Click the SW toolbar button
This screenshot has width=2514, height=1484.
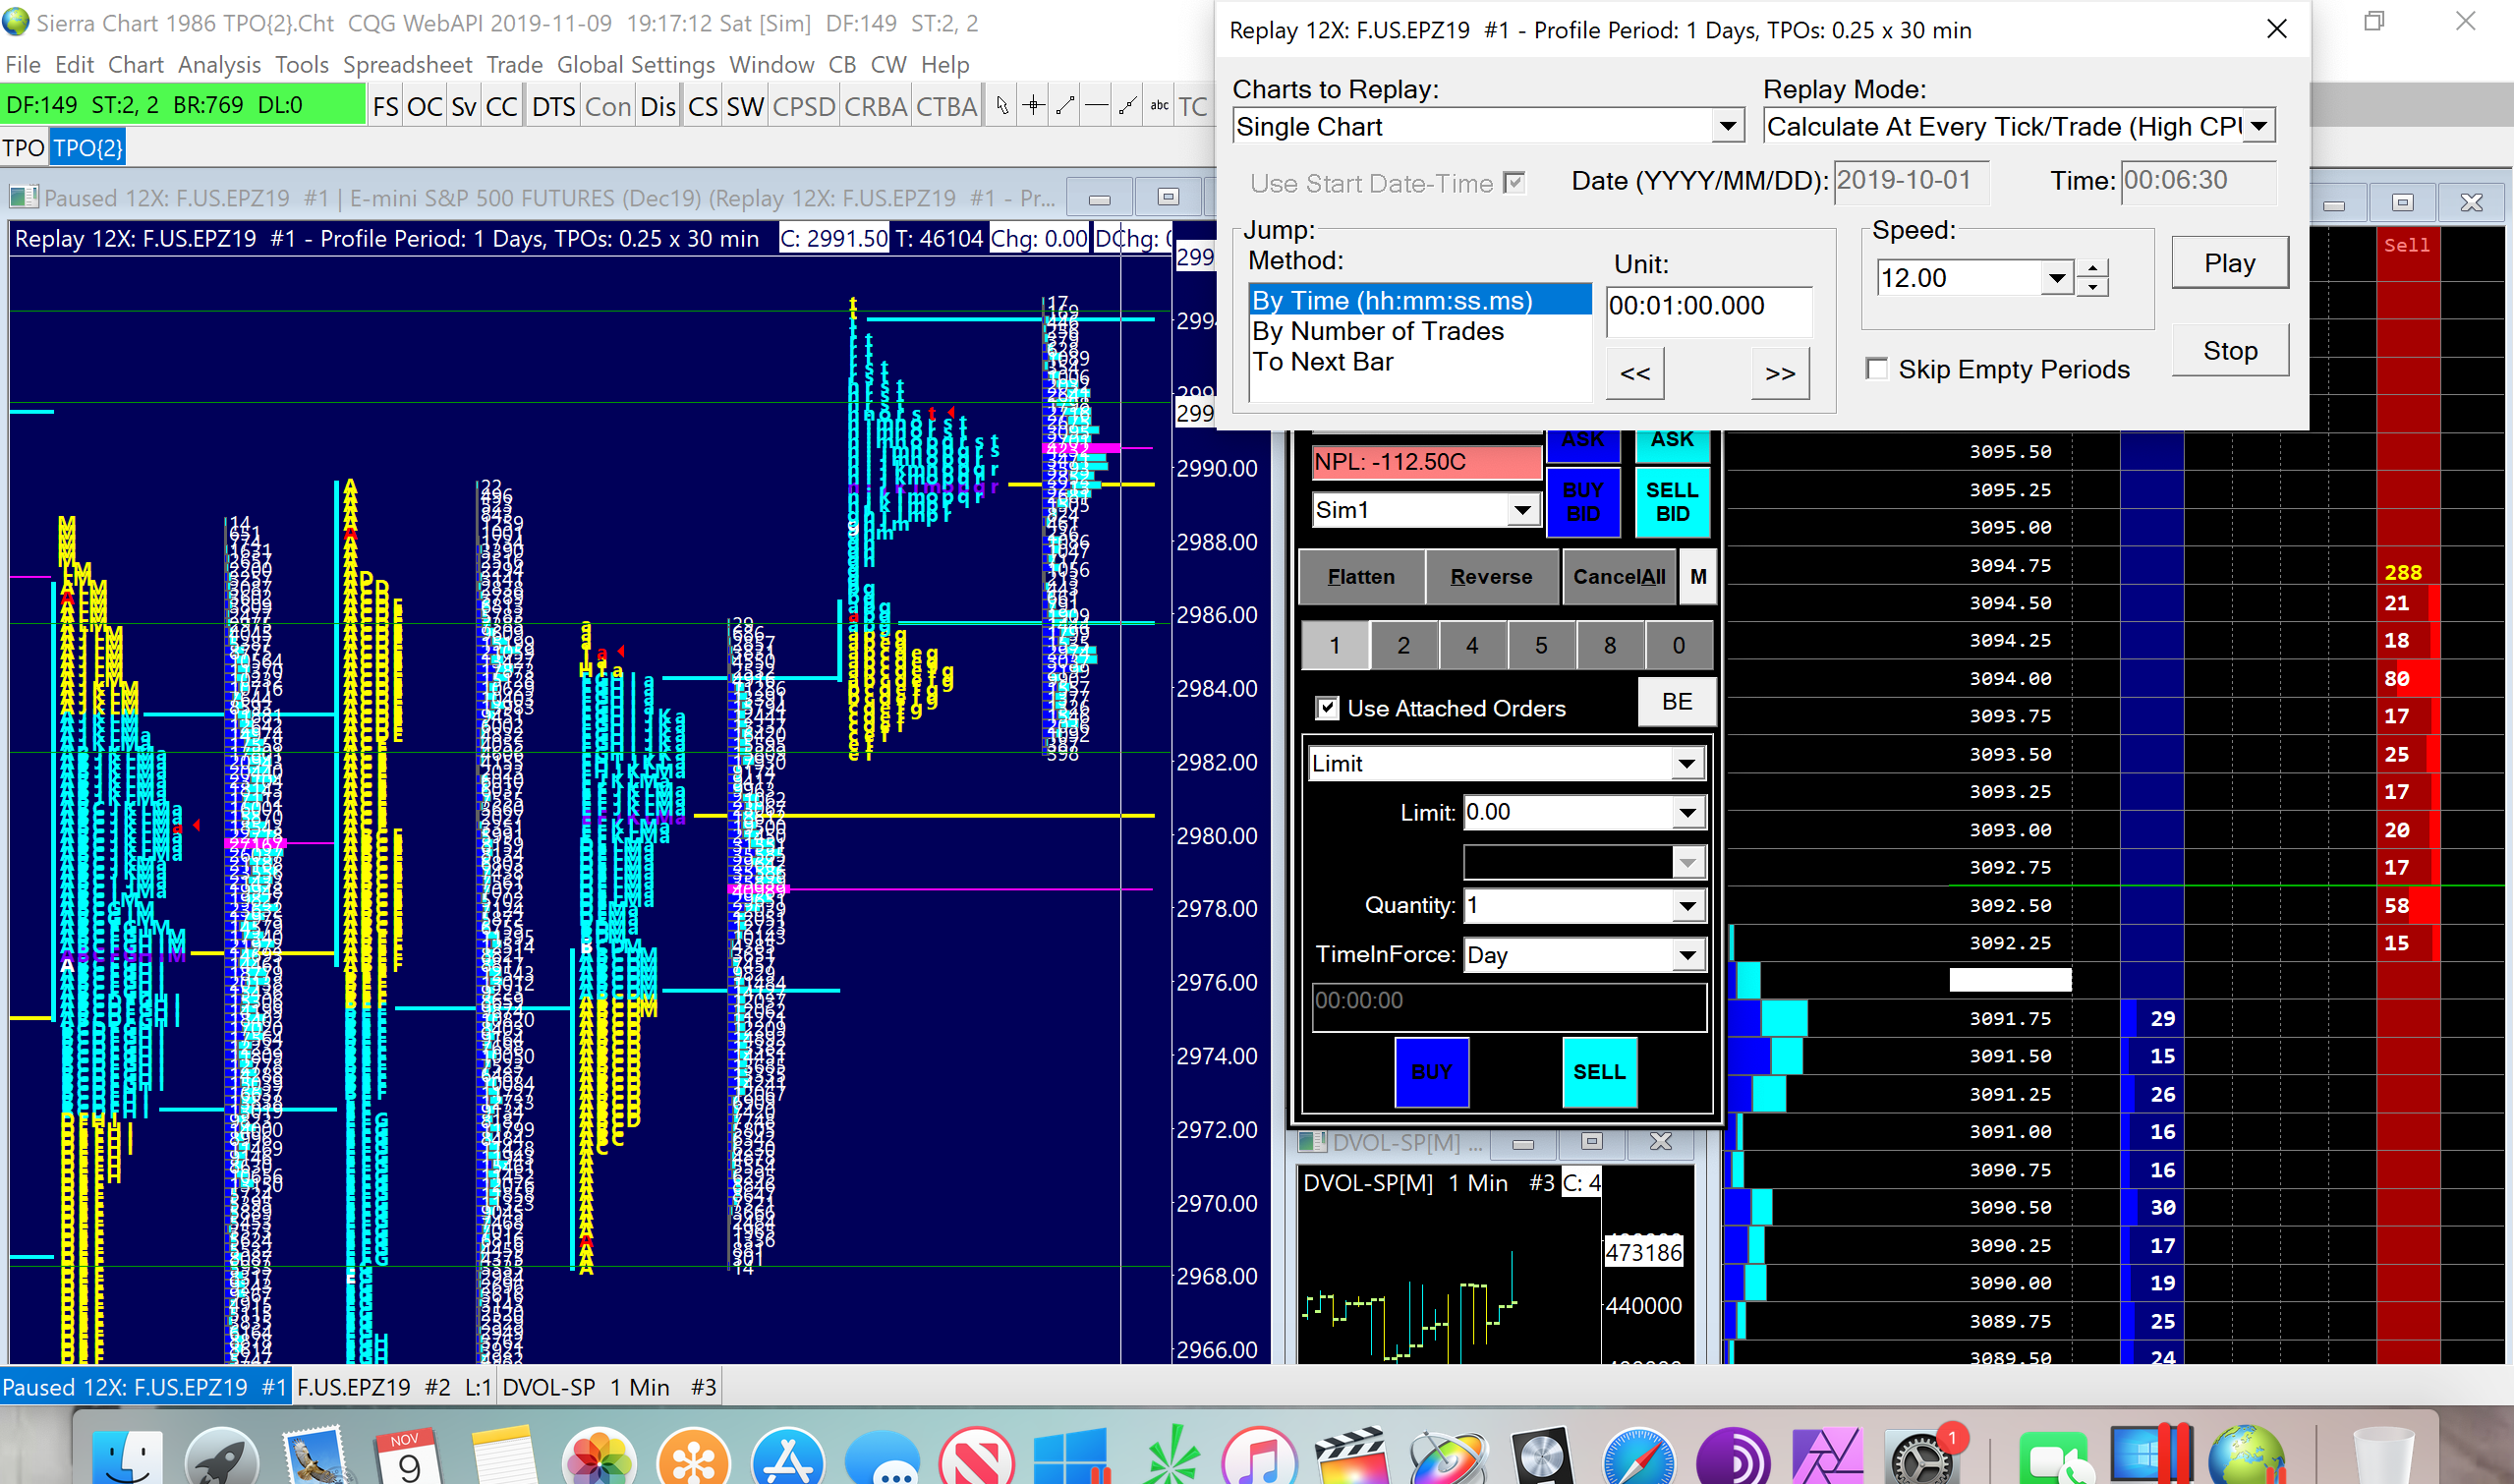[745, 106]
